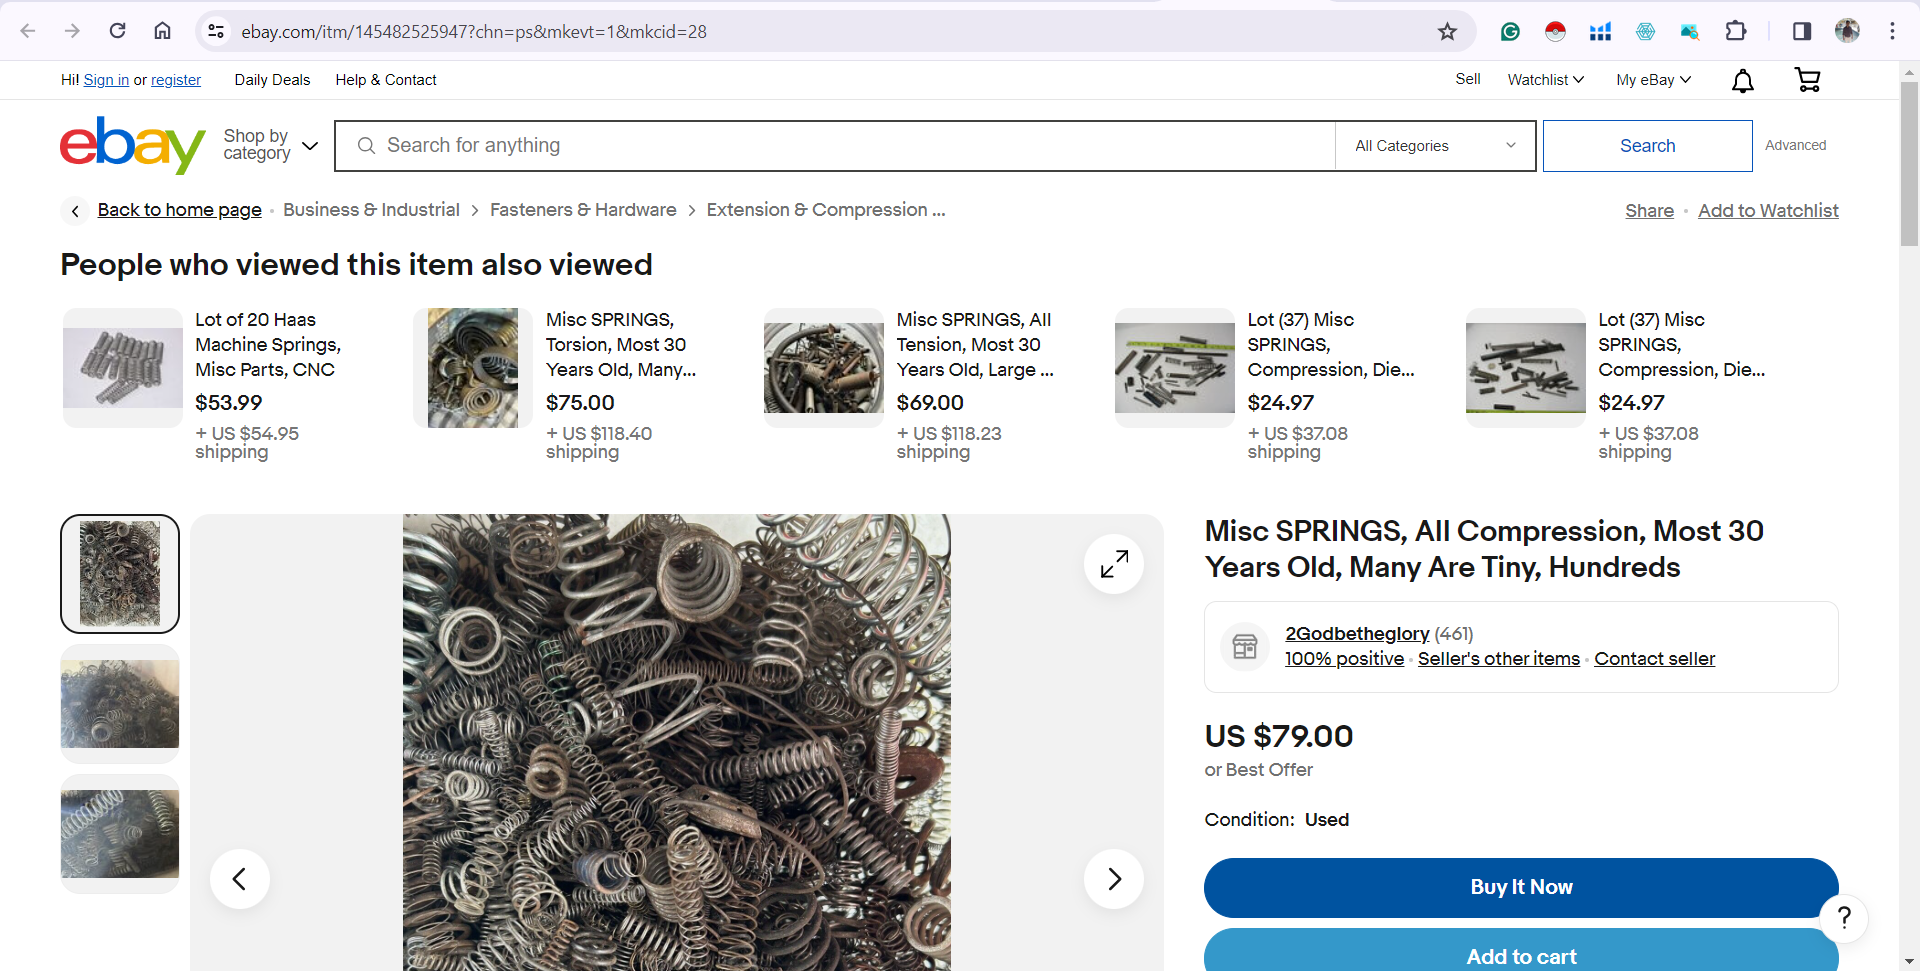Open Sell in top navigation

(1468, 79)
